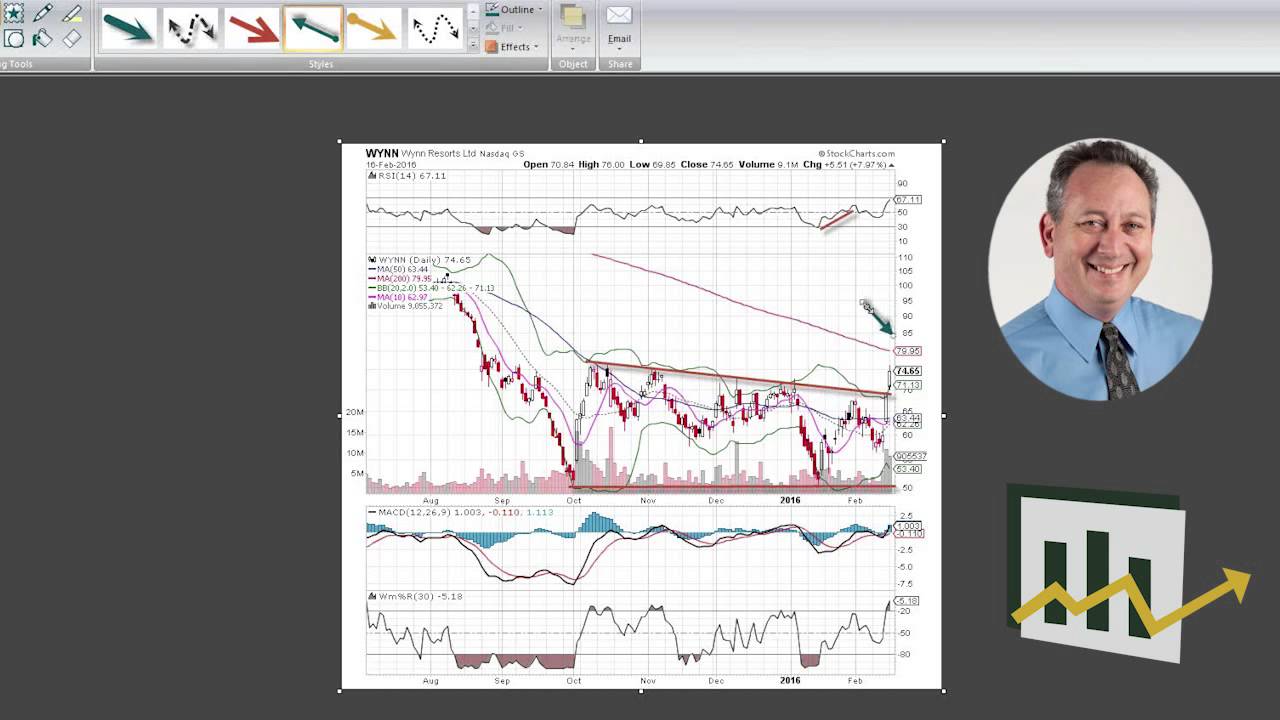Click the RSI(14) 67.11 label

410,176
